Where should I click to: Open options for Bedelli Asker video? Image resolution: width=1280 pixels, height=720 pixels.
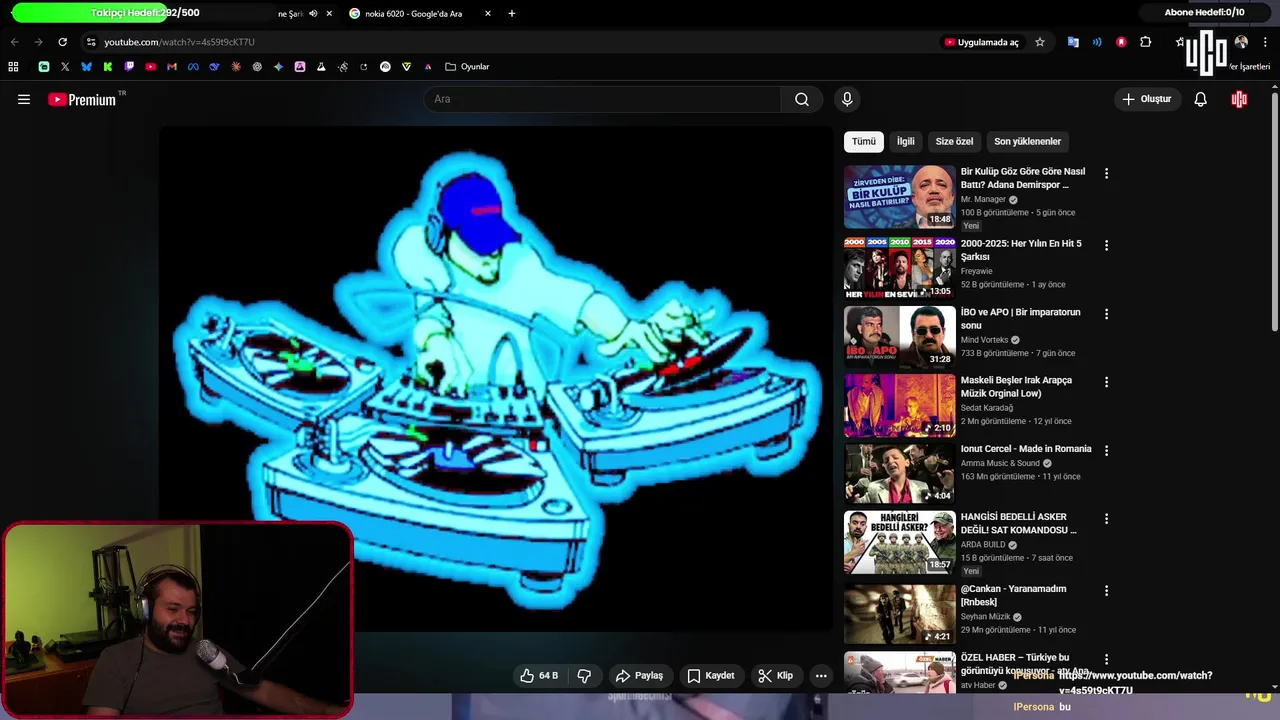point(1106,519)
